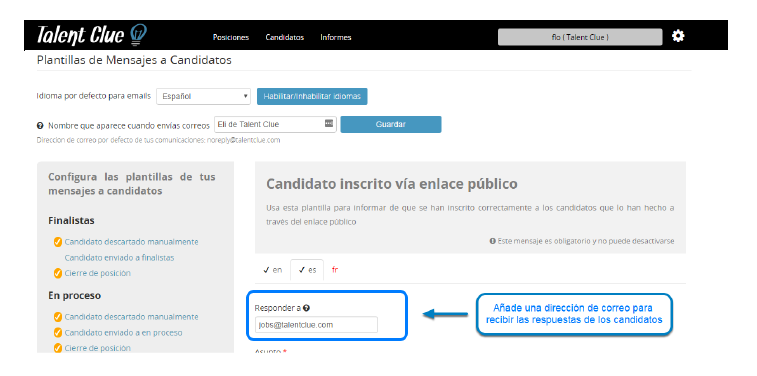This screenshot has height=376, width=757.
Task: Open Posiciones in top navigation
Action: point(231,37)
